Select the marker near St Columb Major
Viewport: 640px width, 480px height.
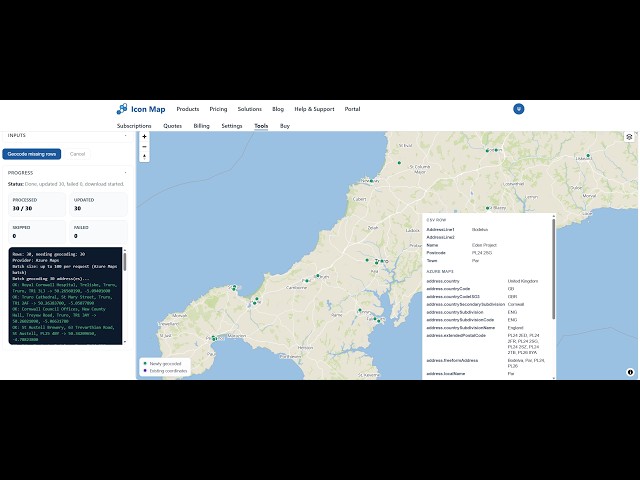click(399, 163)
